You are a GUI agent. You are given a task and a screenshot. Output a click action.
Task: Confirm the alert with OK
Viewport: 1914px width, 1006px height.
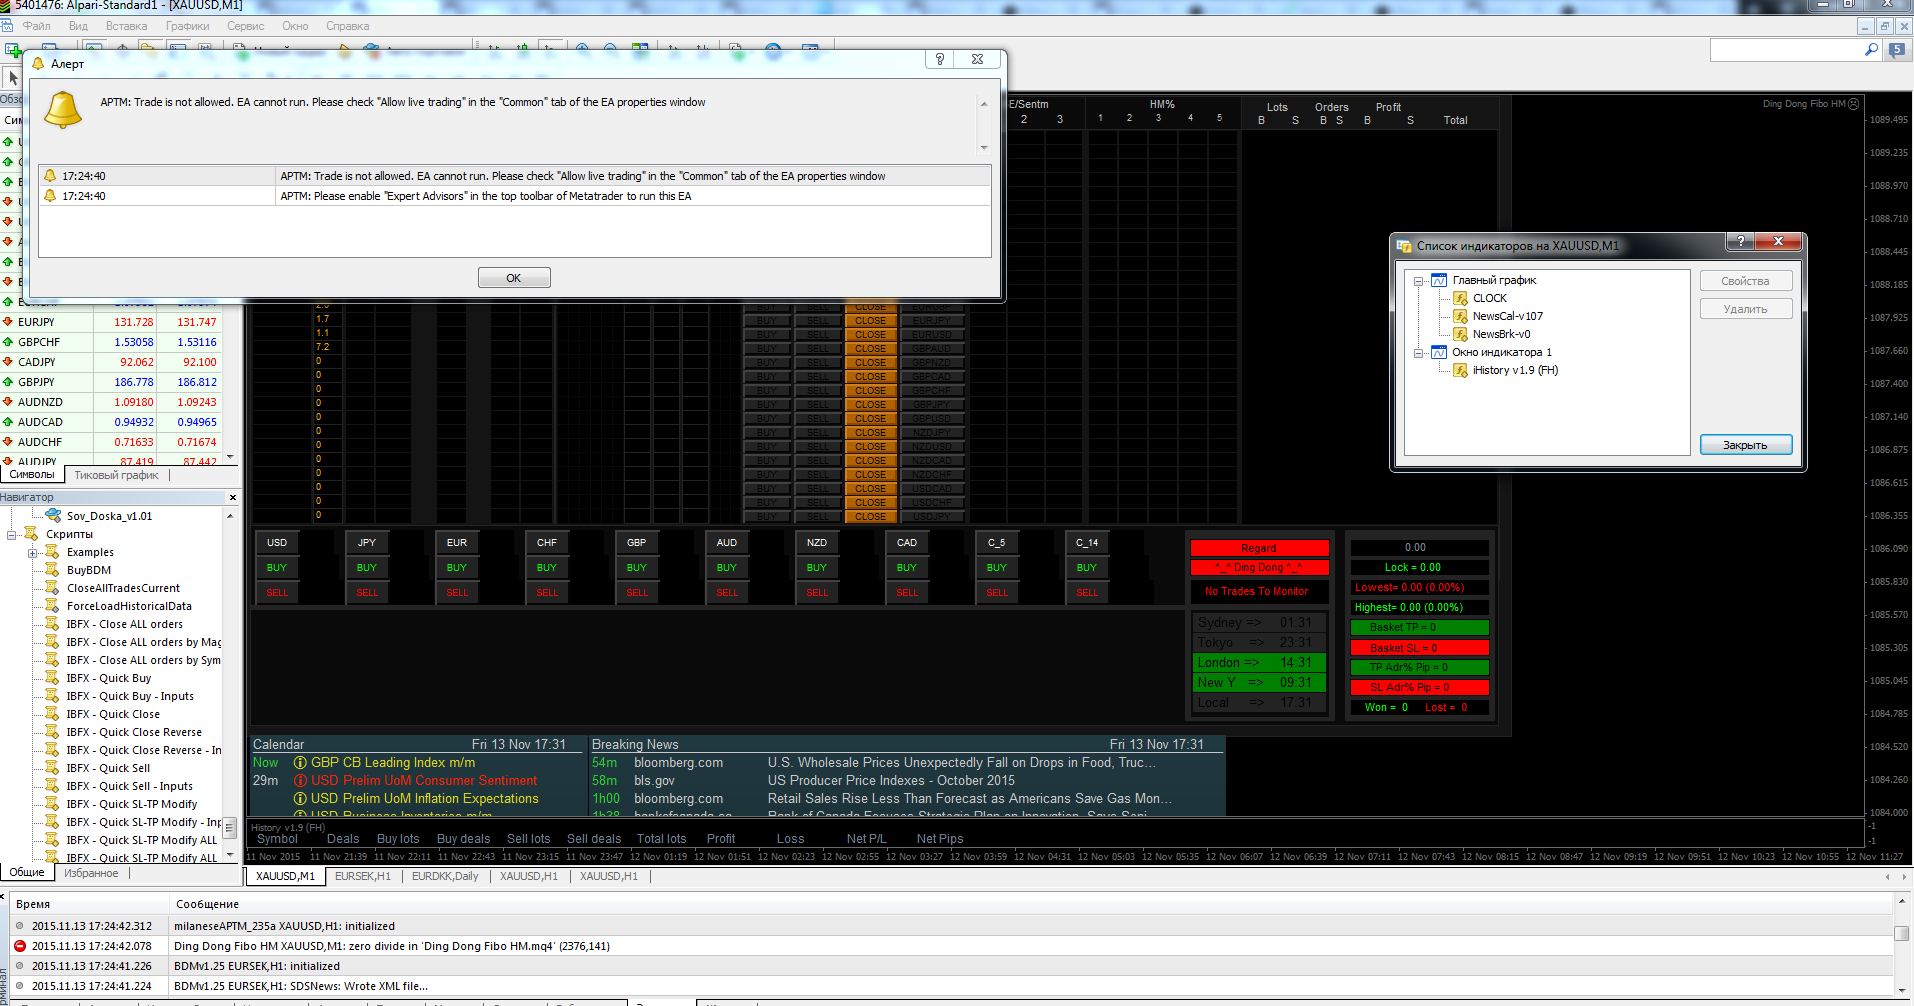(514, 278)
